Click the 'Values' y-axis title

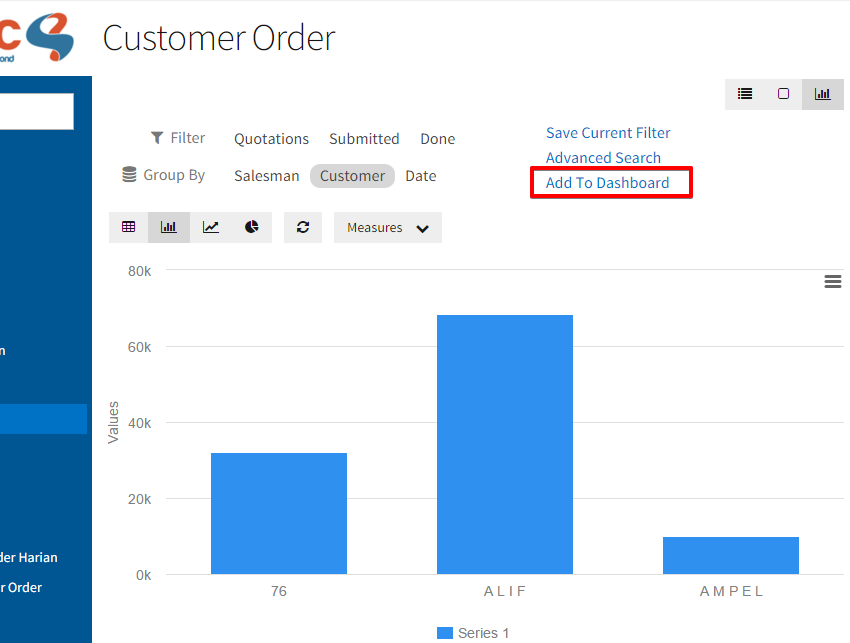(x=113, y=422)
